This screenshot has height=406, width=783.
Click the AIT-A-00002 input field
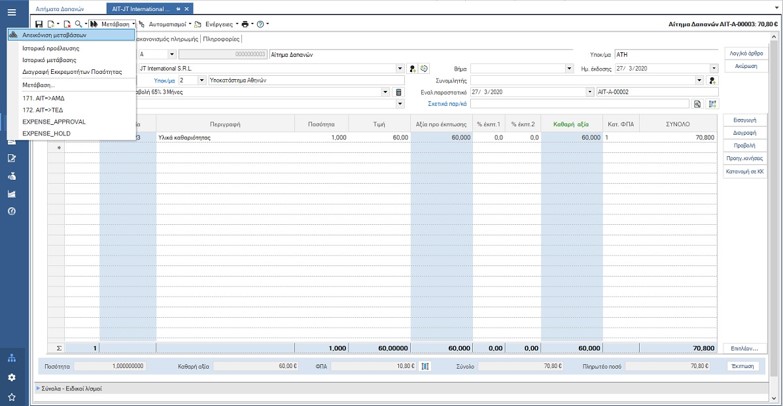pyautogui.click(x=657, y=92)
